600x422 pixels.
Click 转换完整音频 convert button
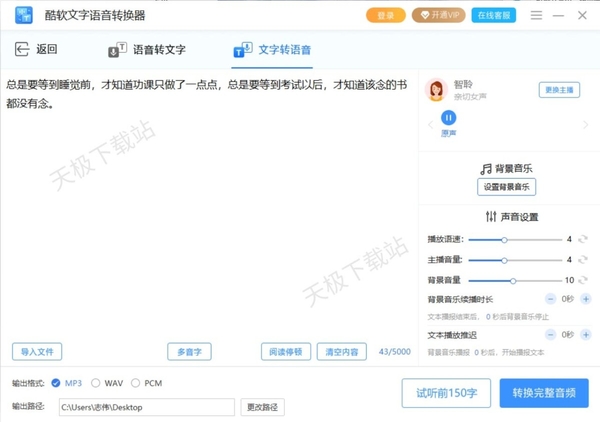click(x=544, y=393)
